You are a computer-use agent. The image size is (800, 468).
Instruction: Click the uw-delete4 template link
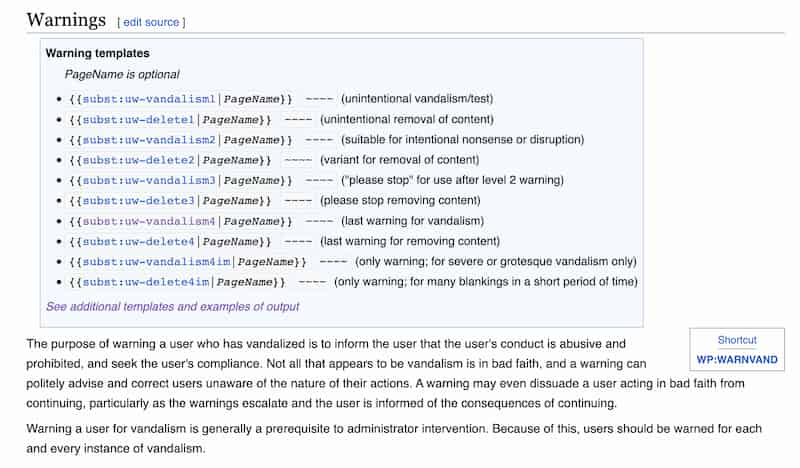(138, 242)
